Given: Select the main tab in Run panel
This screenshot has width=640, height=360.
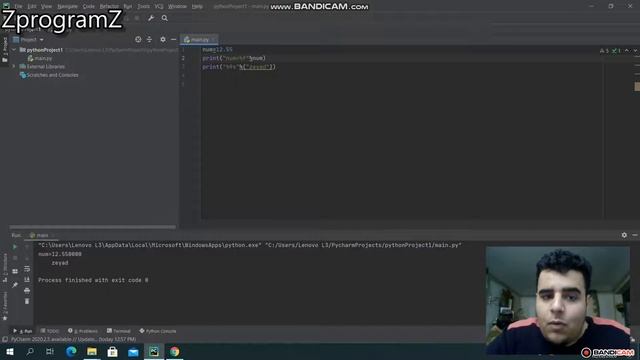Looking at the screenshot, I should click(x=42, y=235).
